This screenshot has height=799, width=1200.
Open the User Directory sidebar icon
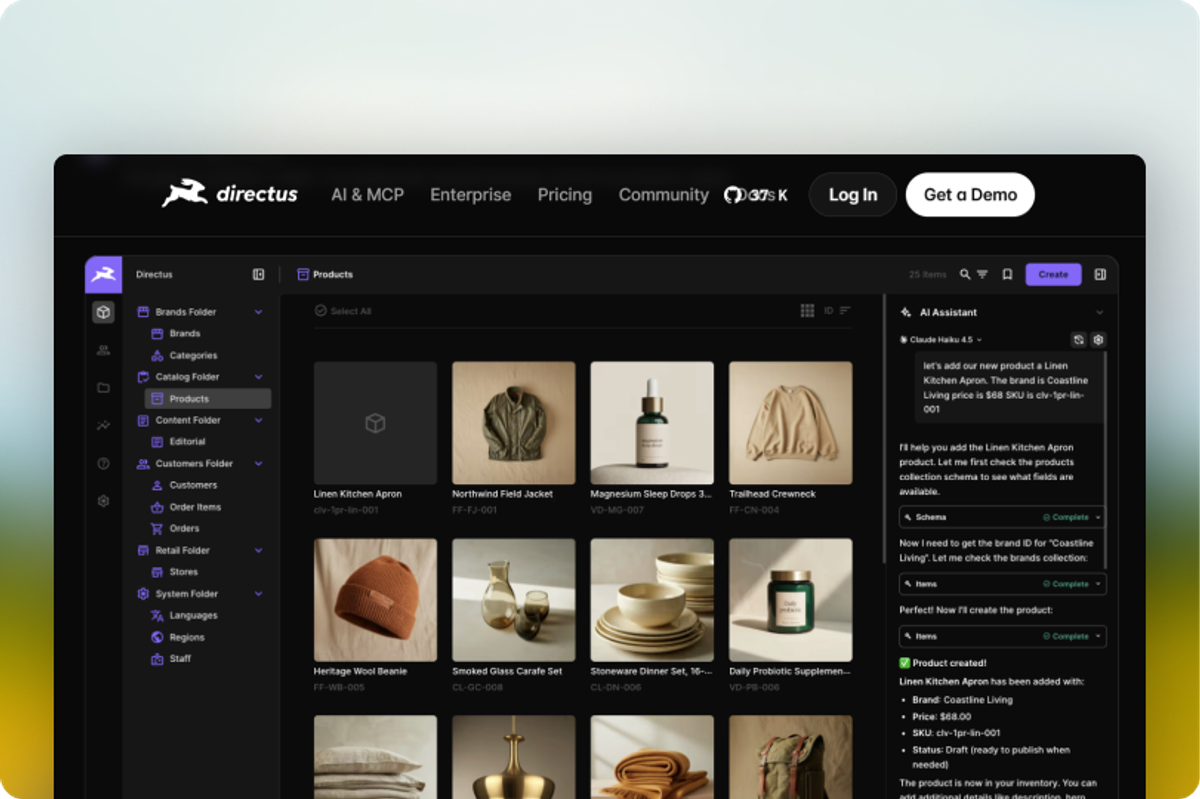(x=103, y=350)
